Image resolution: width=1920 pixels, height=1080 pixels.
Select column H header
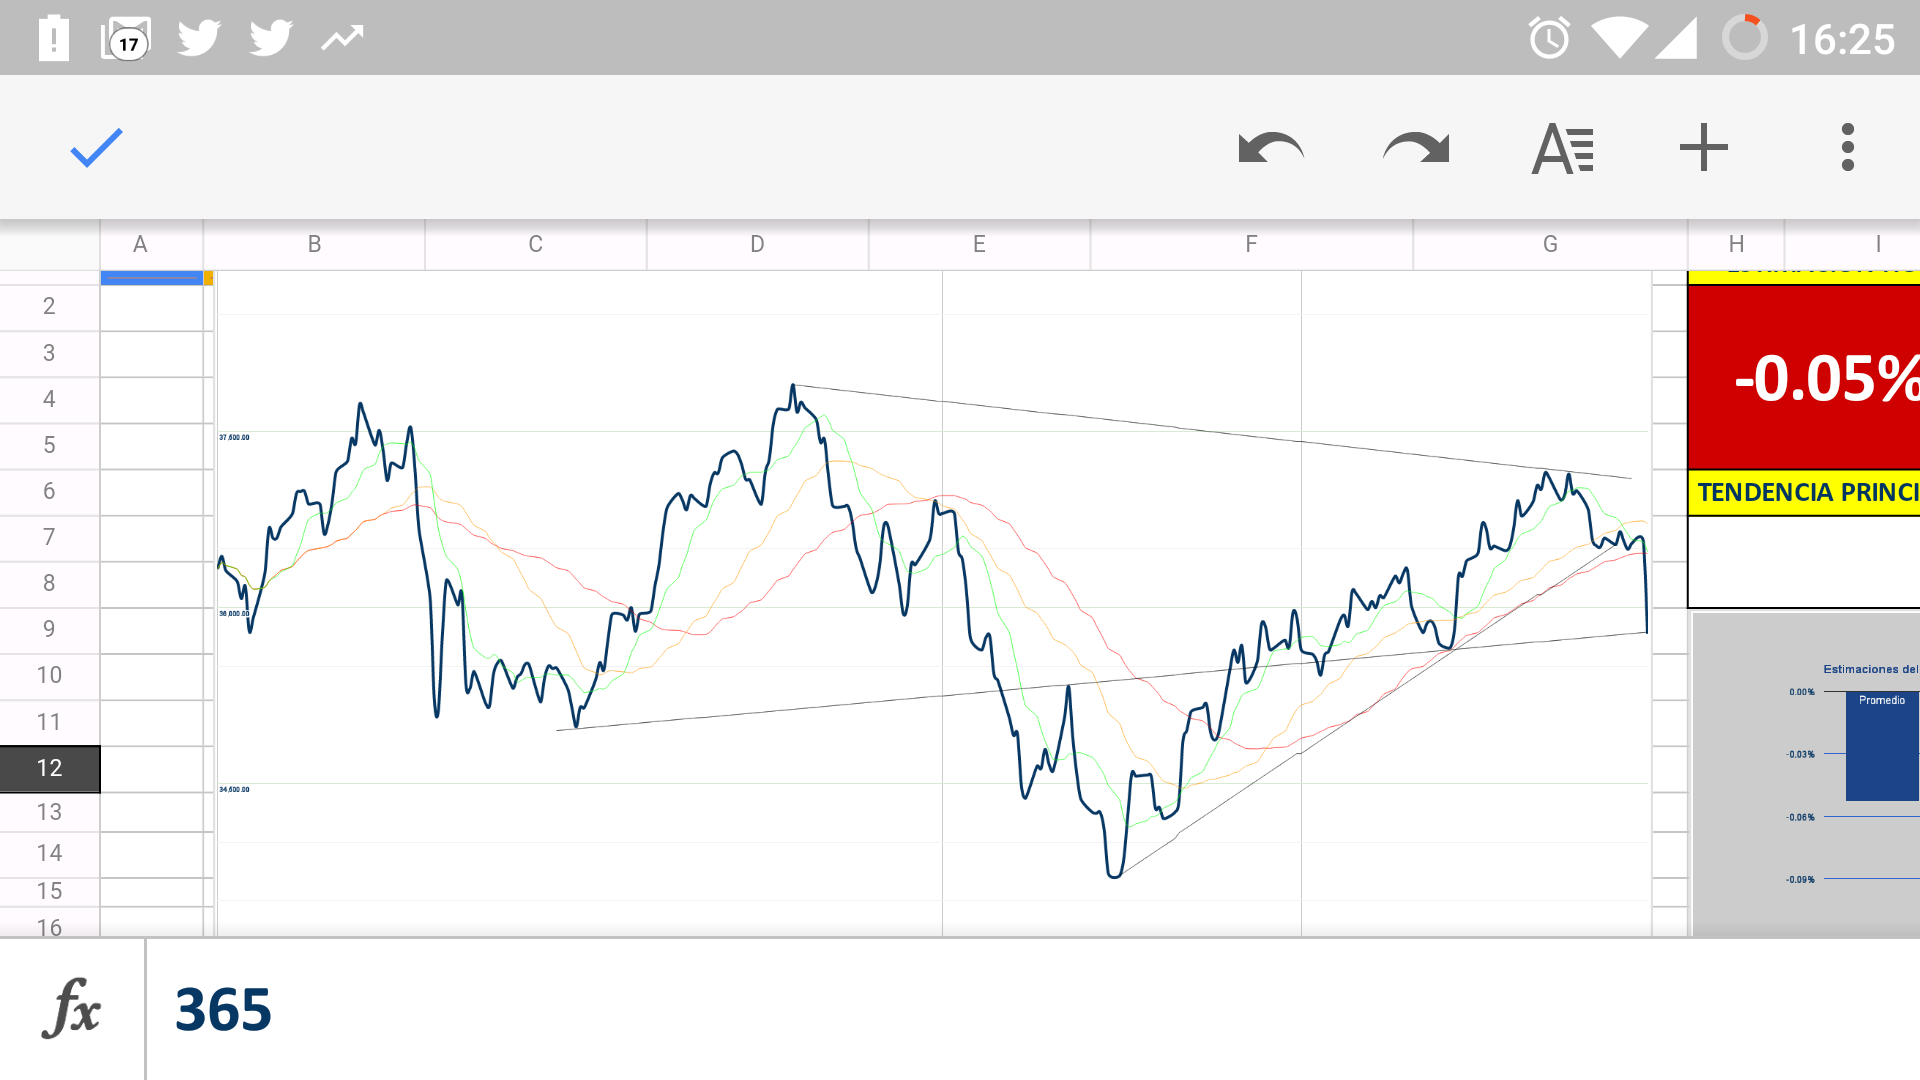1736,244
